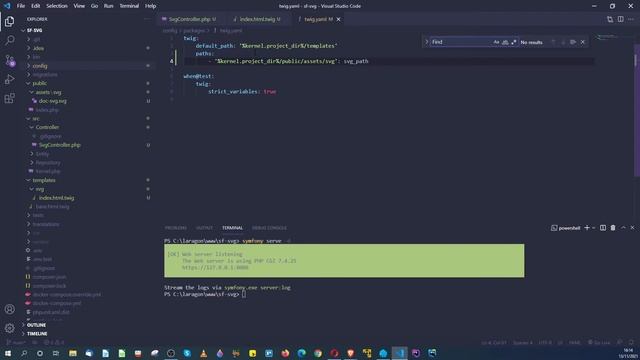Open the Run and Debug view
Screen dimensions: 640x360
(9, 79)
